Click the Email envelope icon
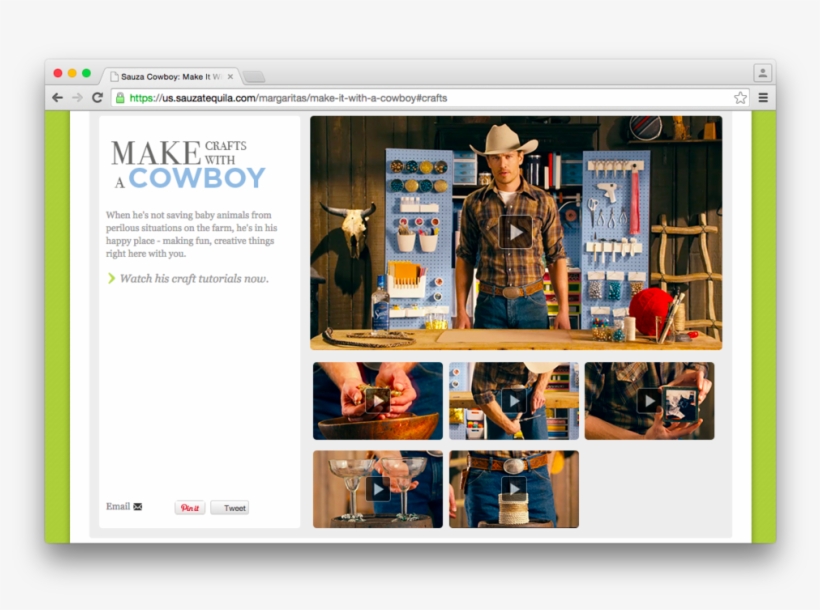This screenshot has width=820, height=610. tap(138, 507)
